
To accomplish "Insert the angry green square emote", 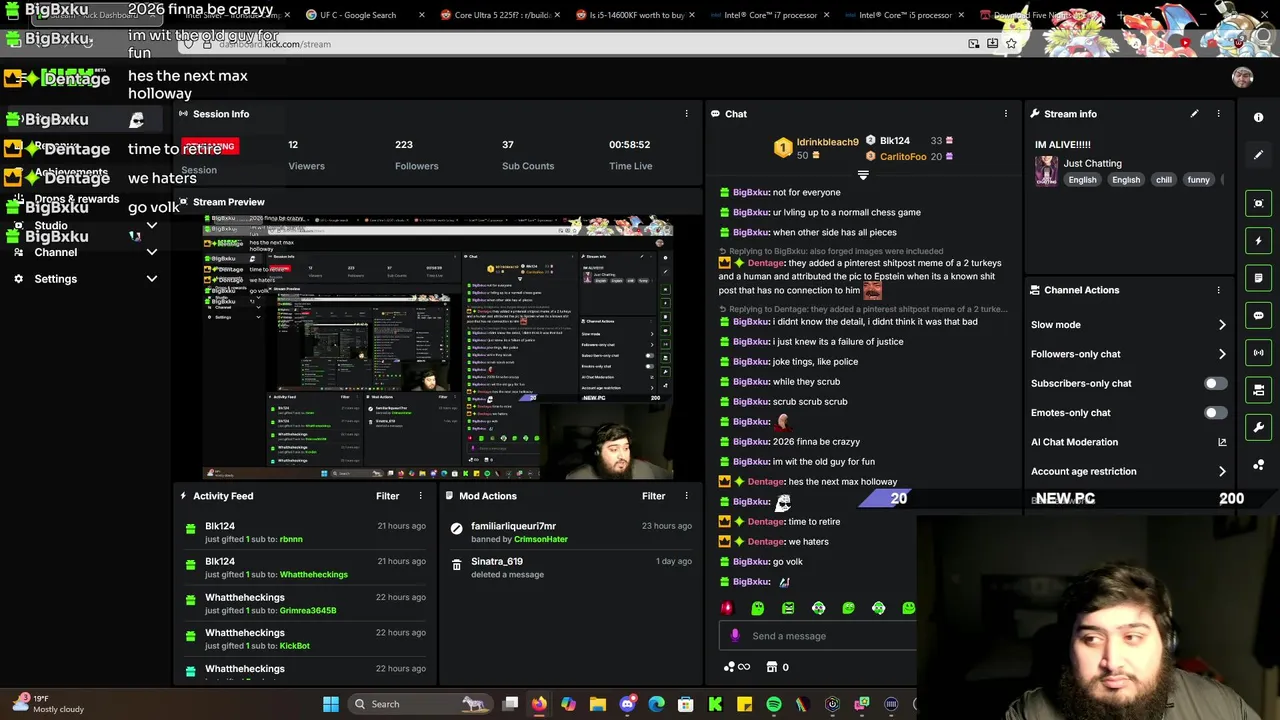I will click(788, 608).
